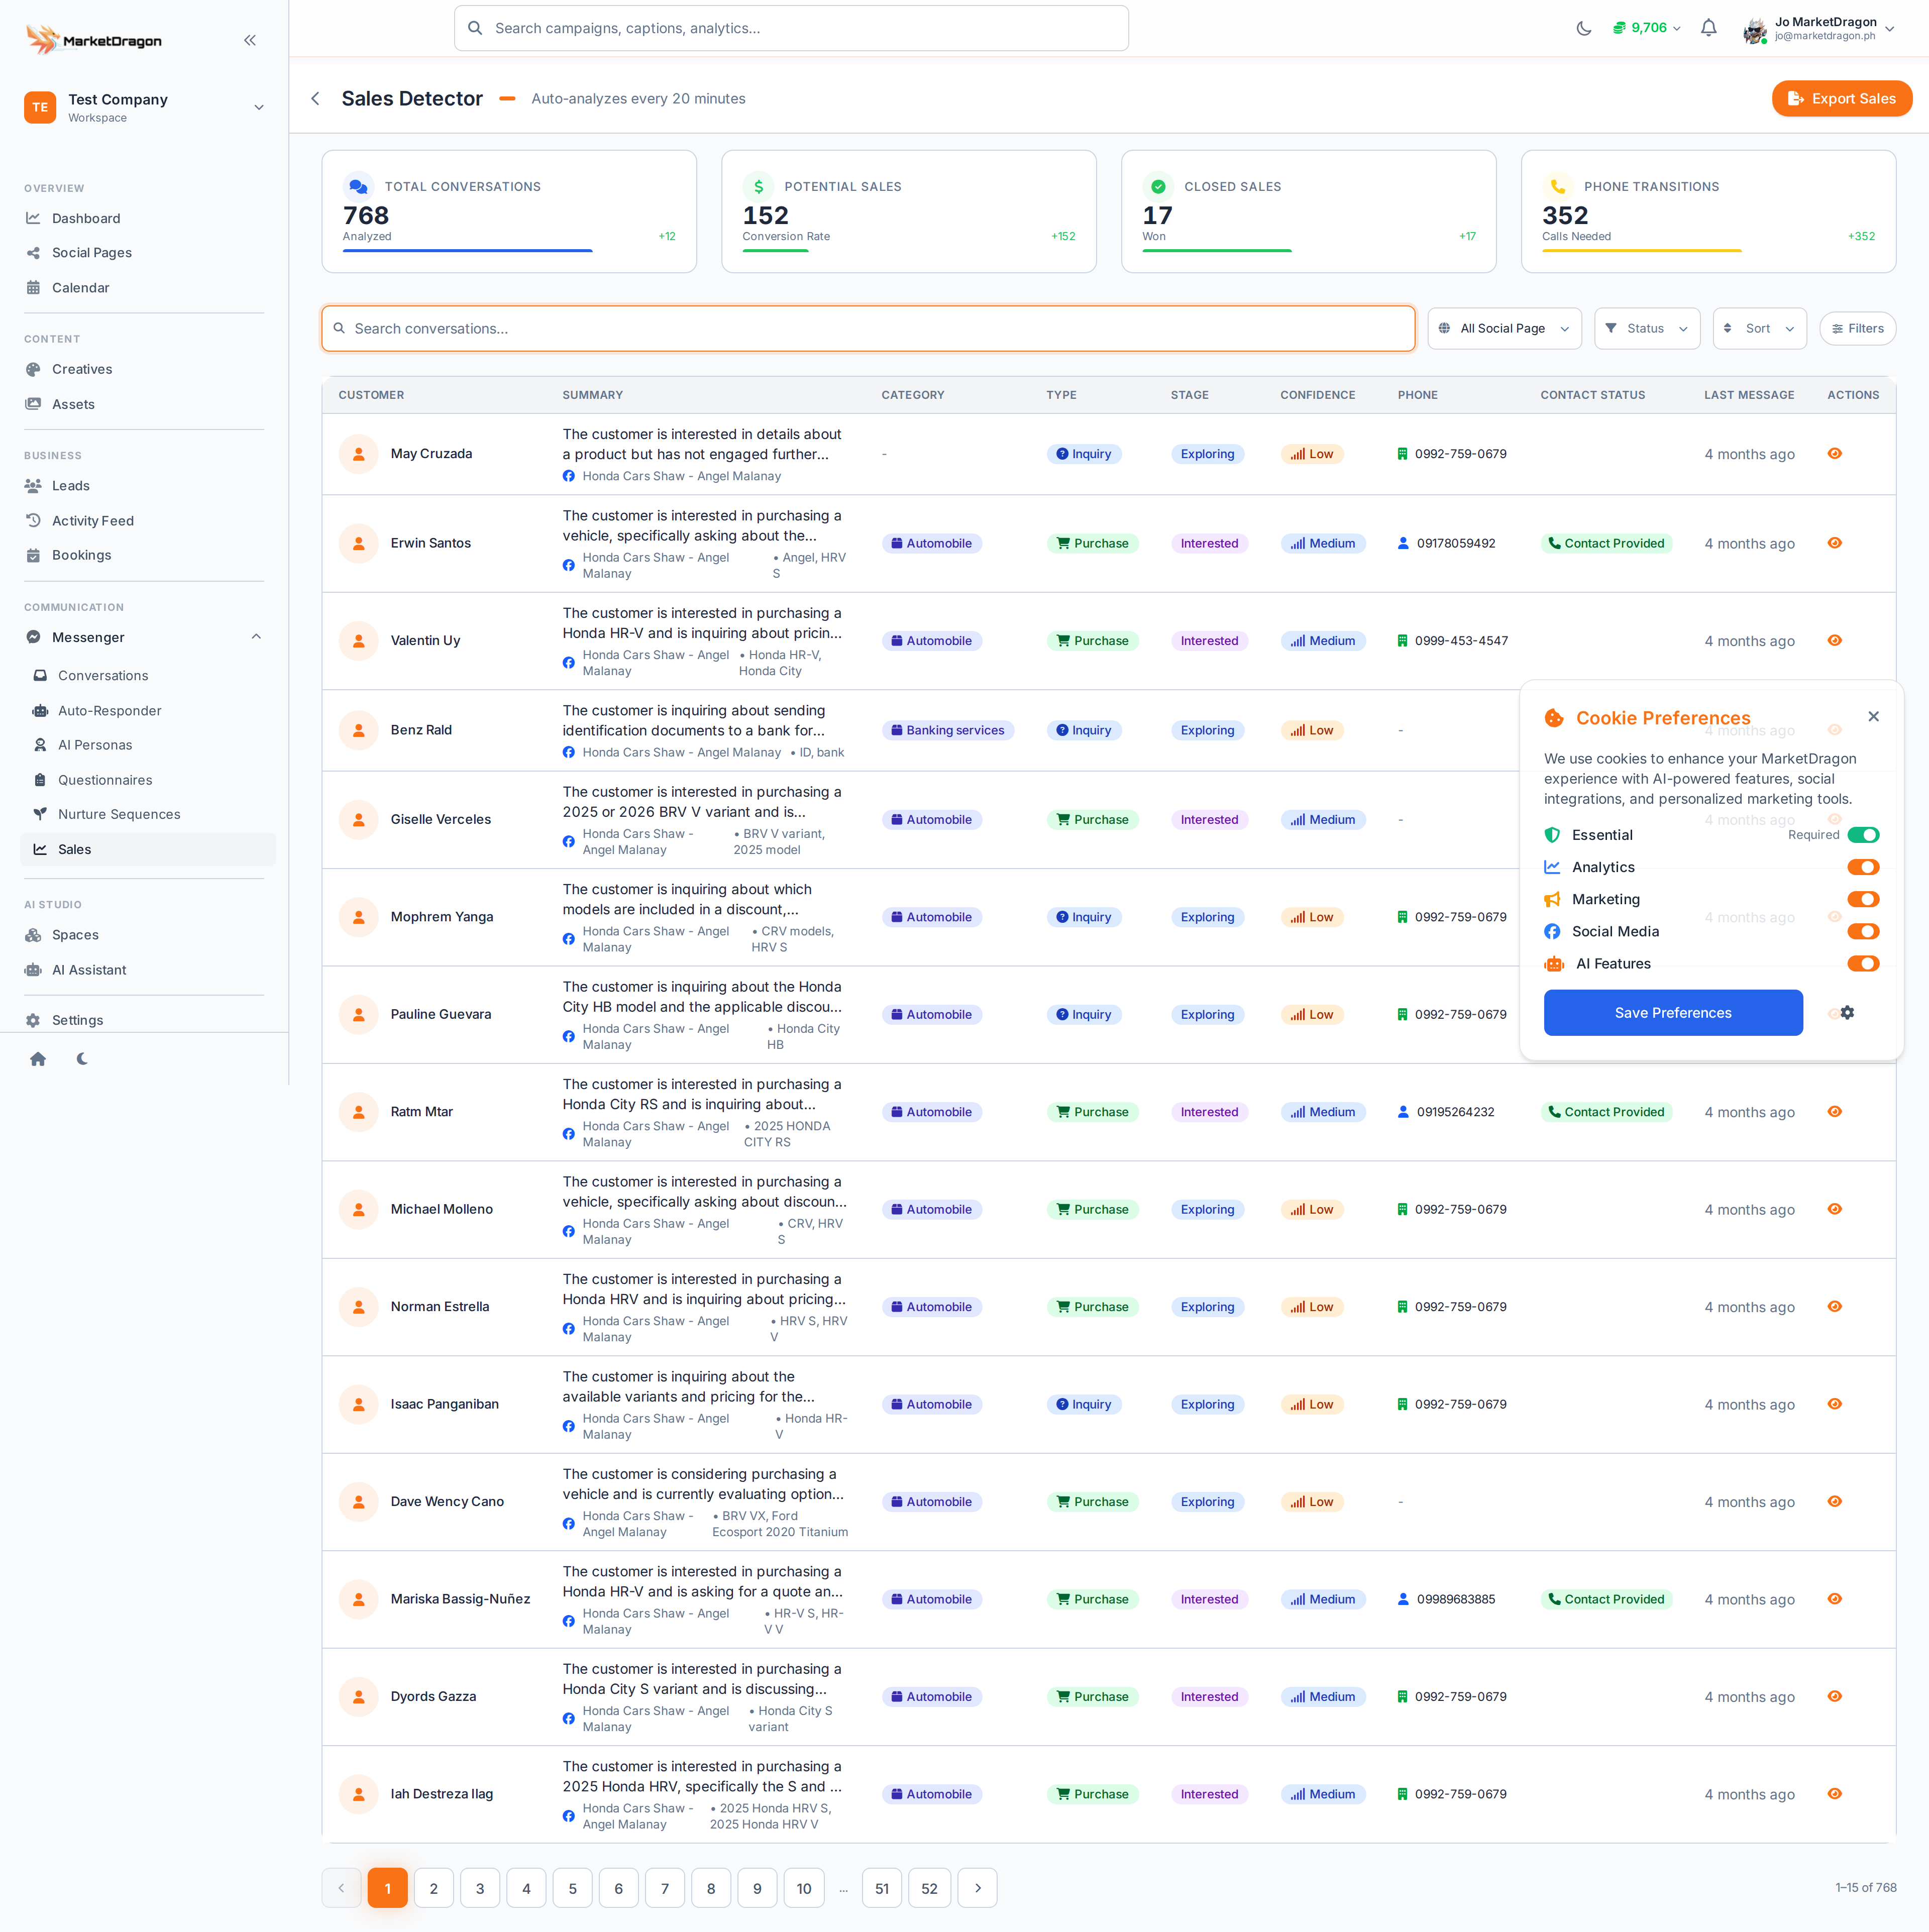Open notifications bell
Image resolution: width=1929 pixels, height=1932 pixels.
1708,28
